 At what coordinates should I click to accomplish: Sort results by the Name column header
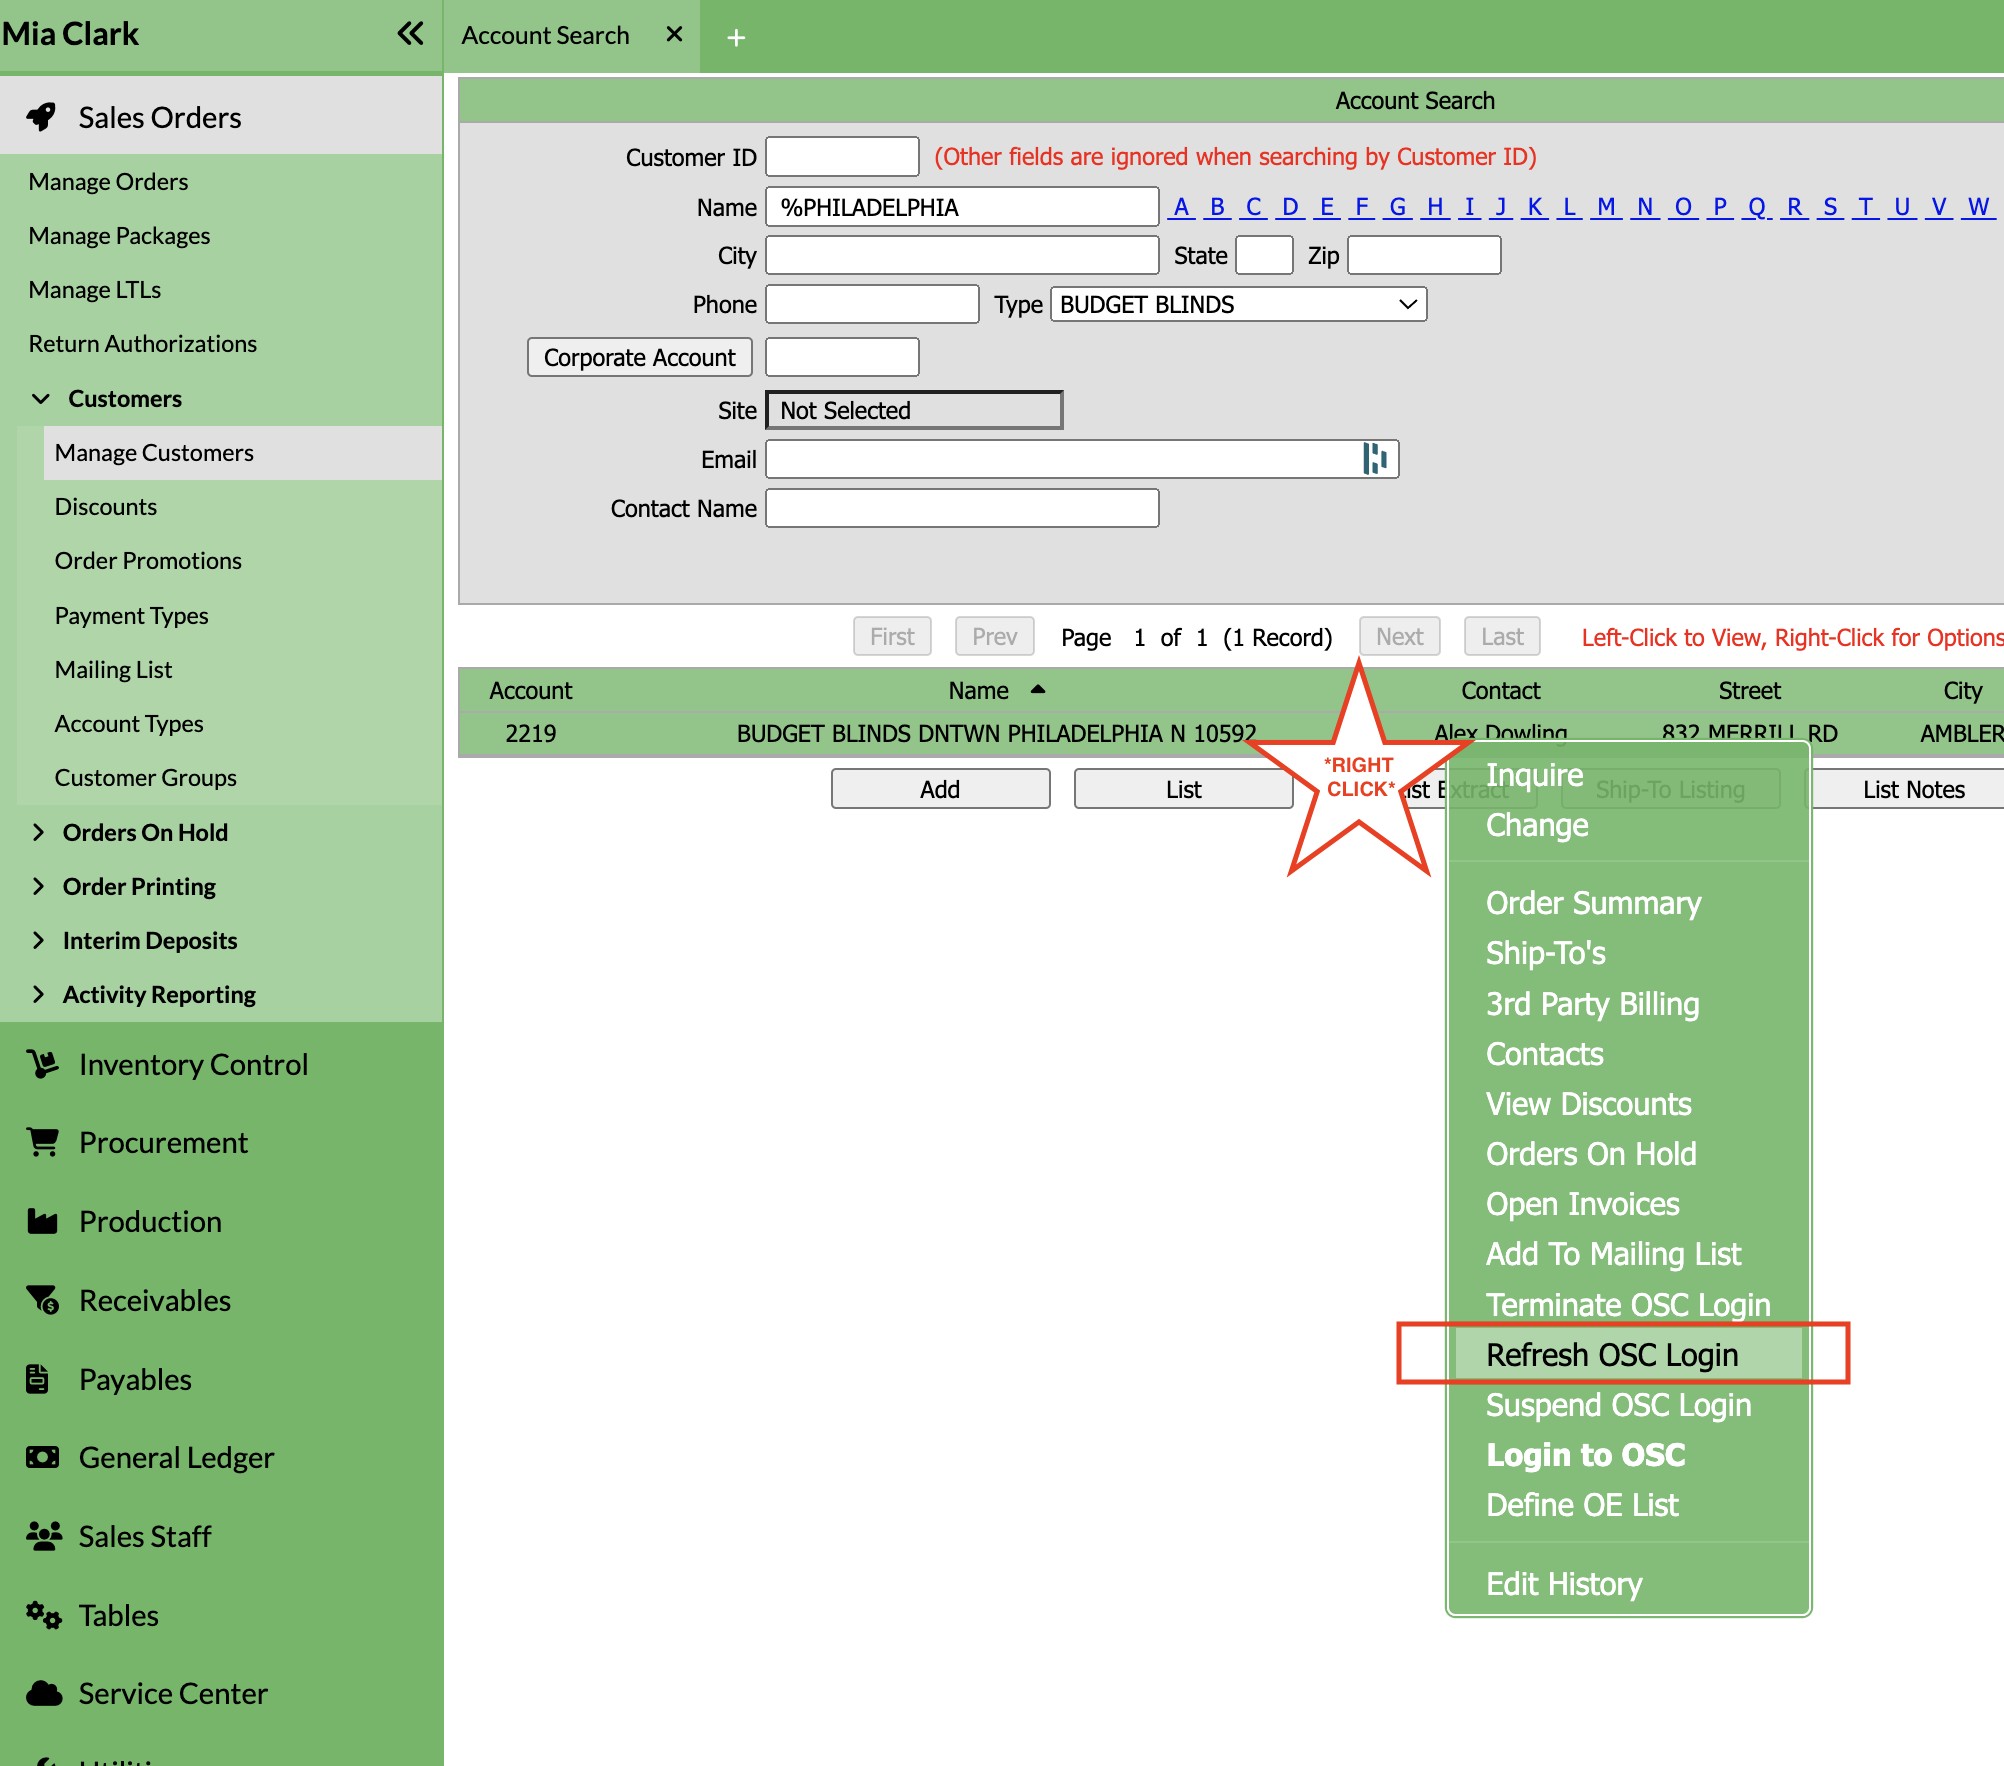pos(978,690)
